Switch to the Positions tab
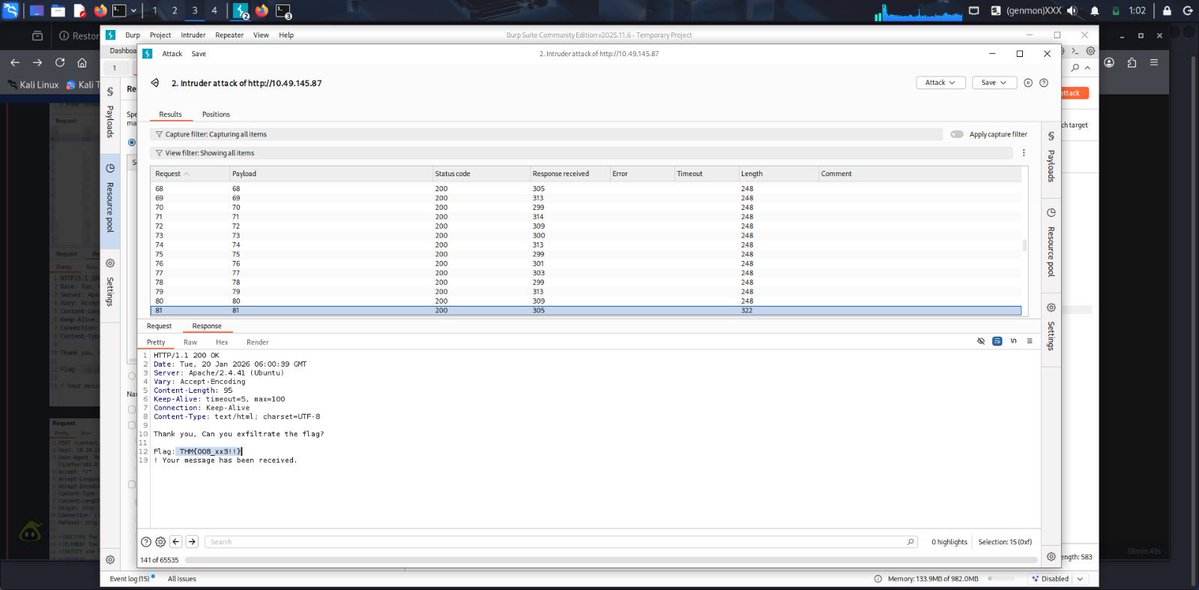This screenshot has width=1199, height=590. click(x=216, y=114)
